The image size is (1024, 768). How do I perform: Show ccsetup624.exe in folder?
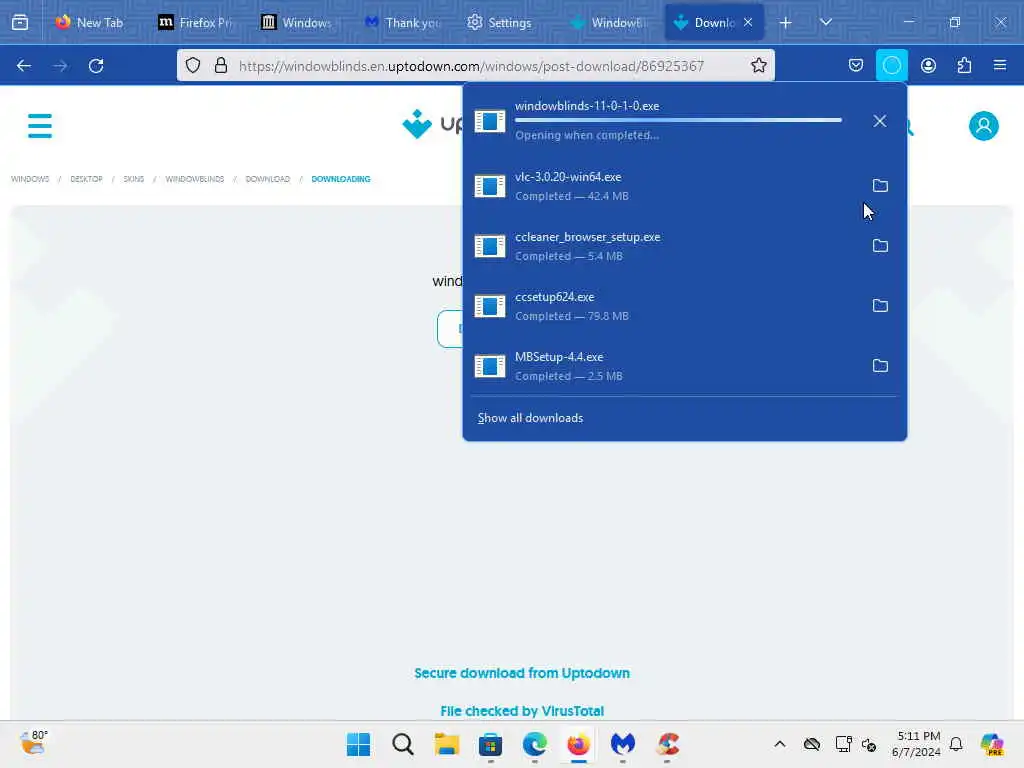pyautogui.click(x=880, y=306)
